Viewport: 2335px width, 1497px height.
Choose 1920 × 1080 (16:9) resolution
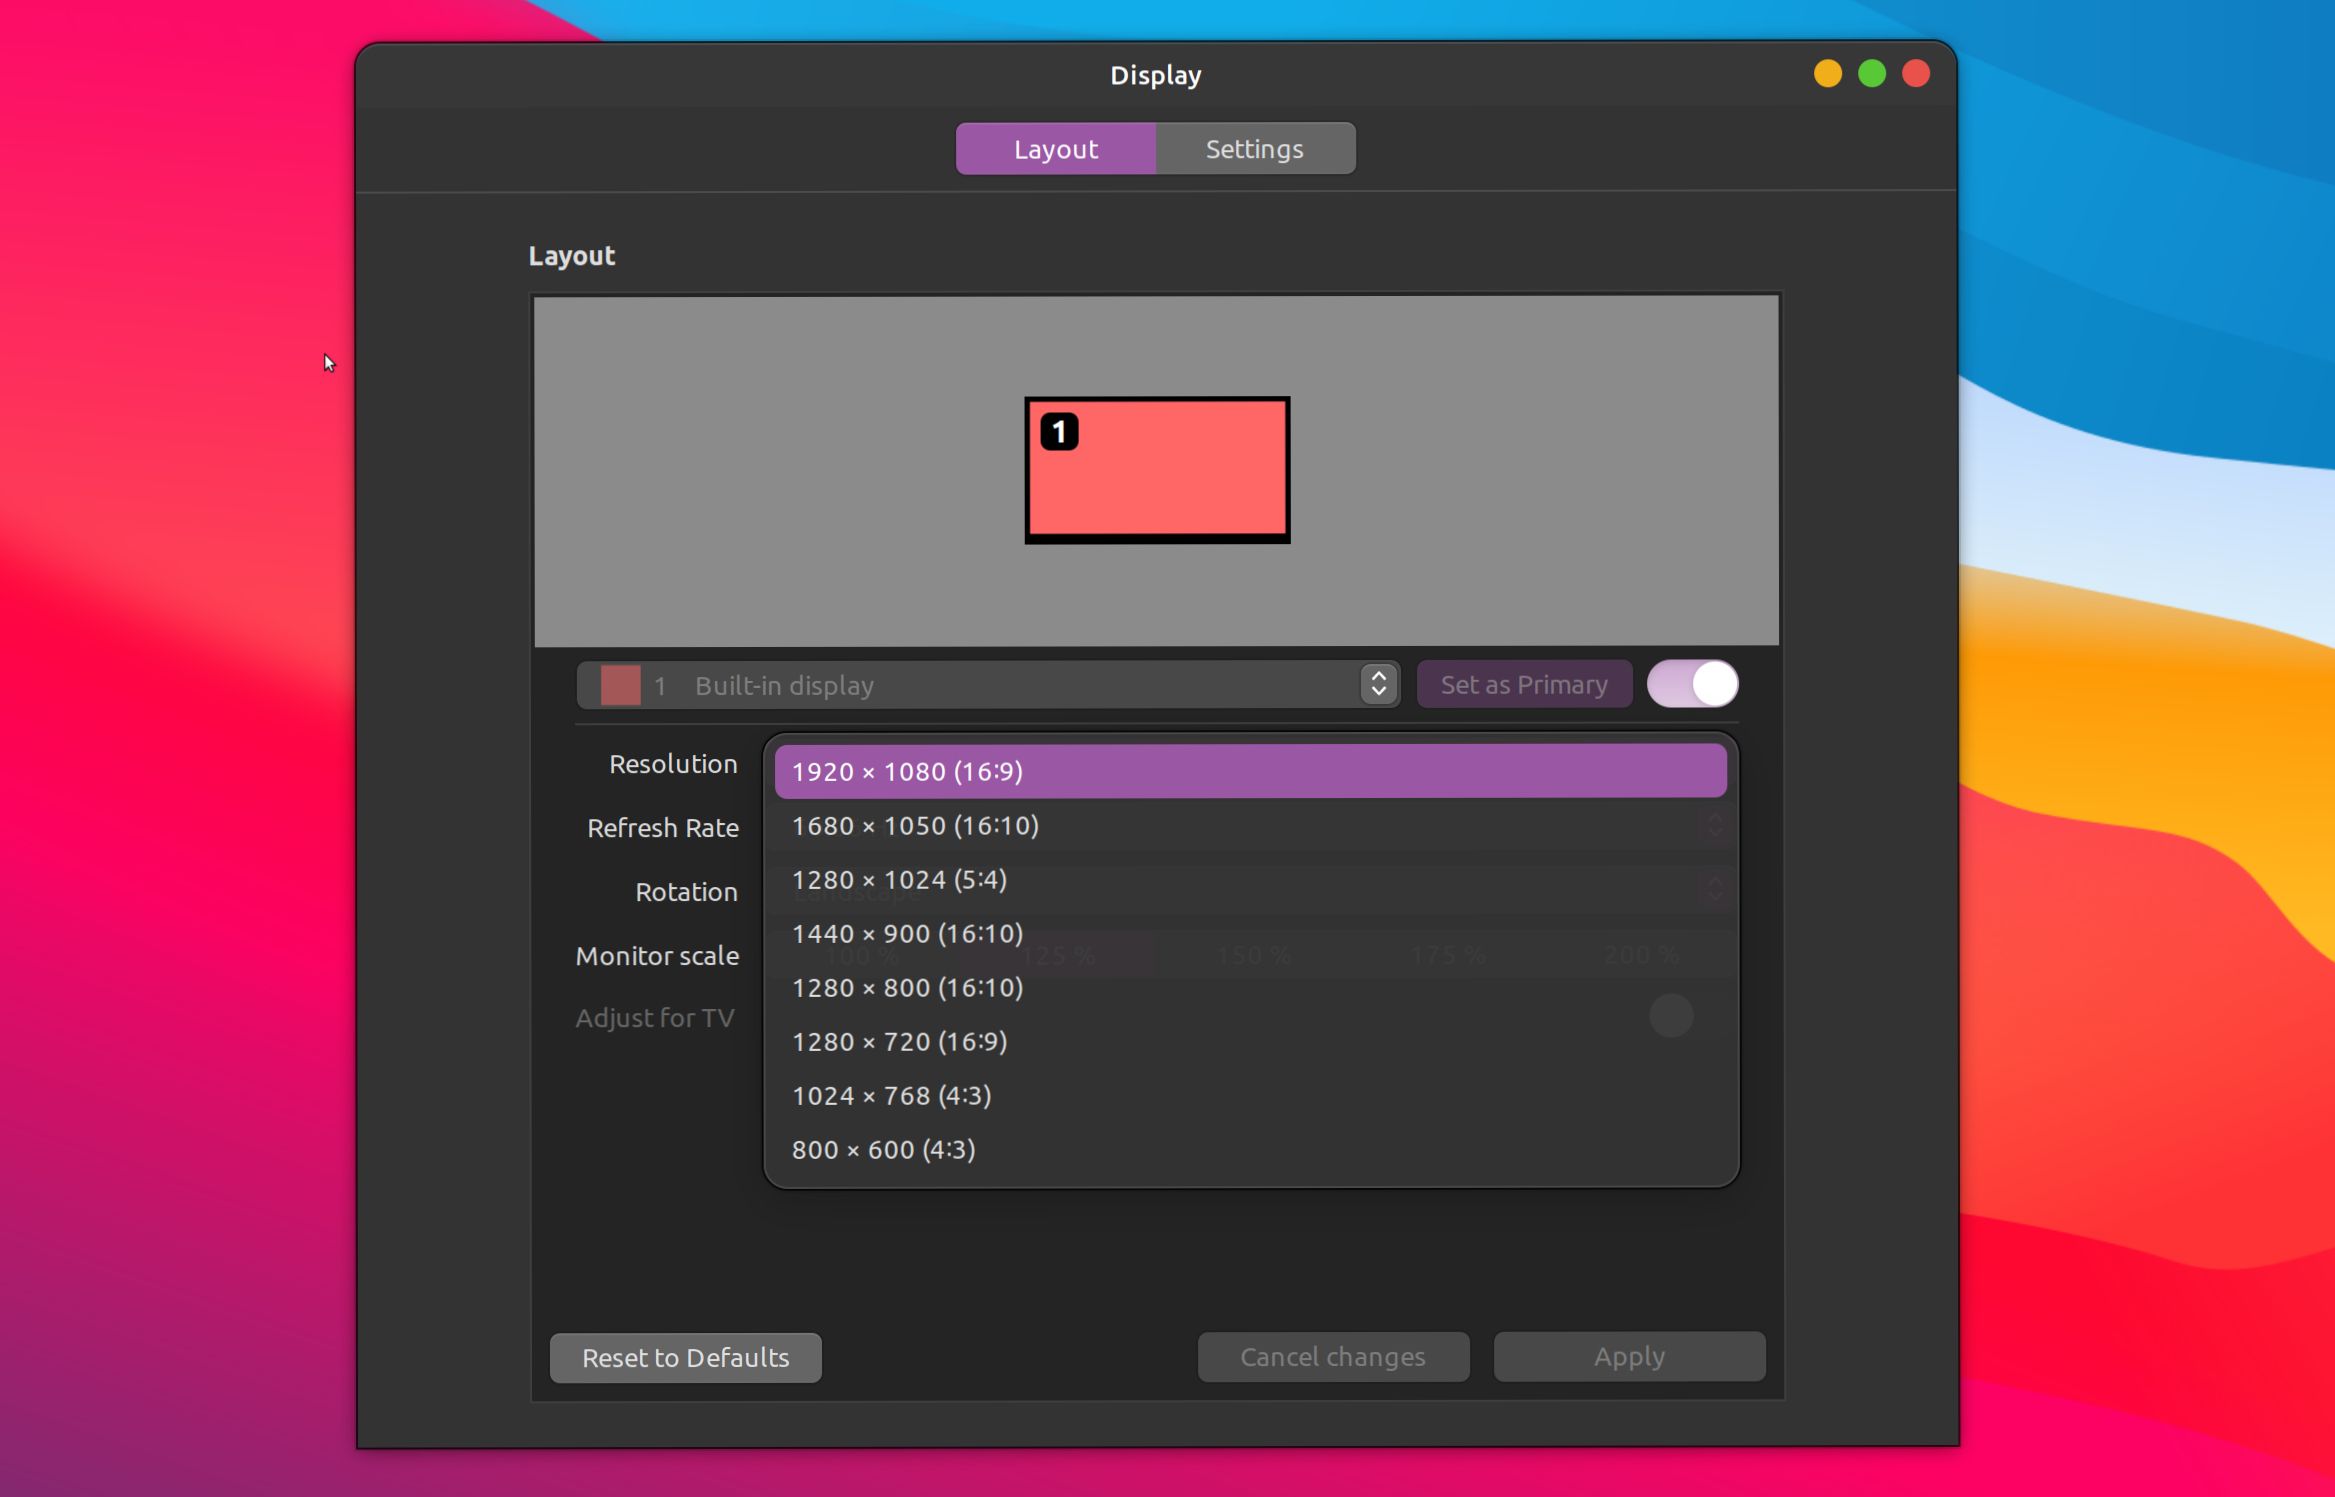click(x=1250, y=771)
